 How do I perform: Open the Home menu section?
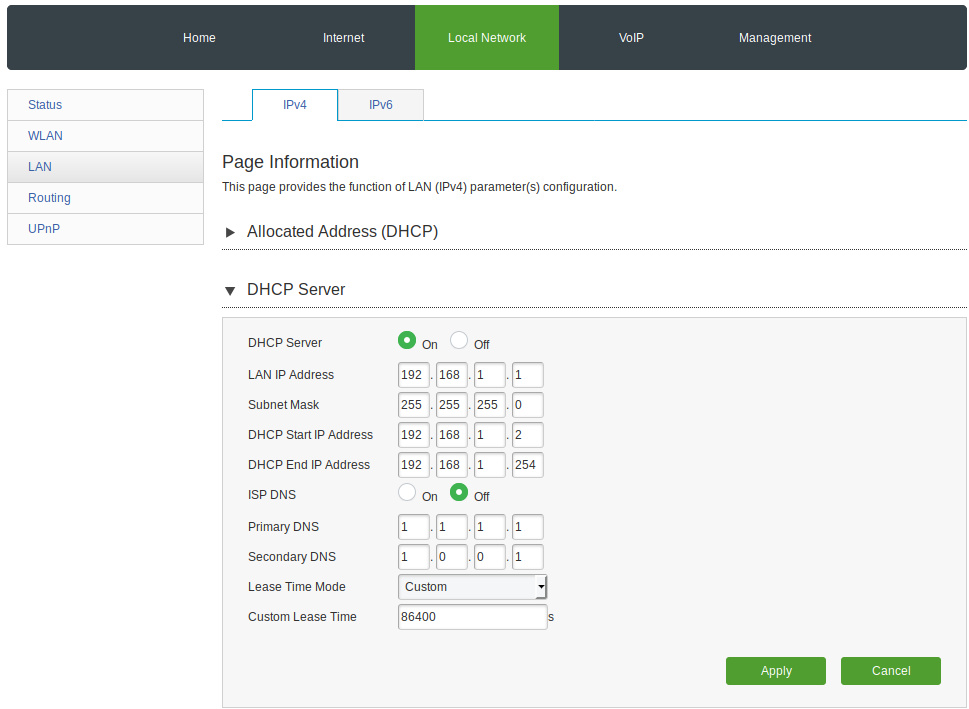198,37
